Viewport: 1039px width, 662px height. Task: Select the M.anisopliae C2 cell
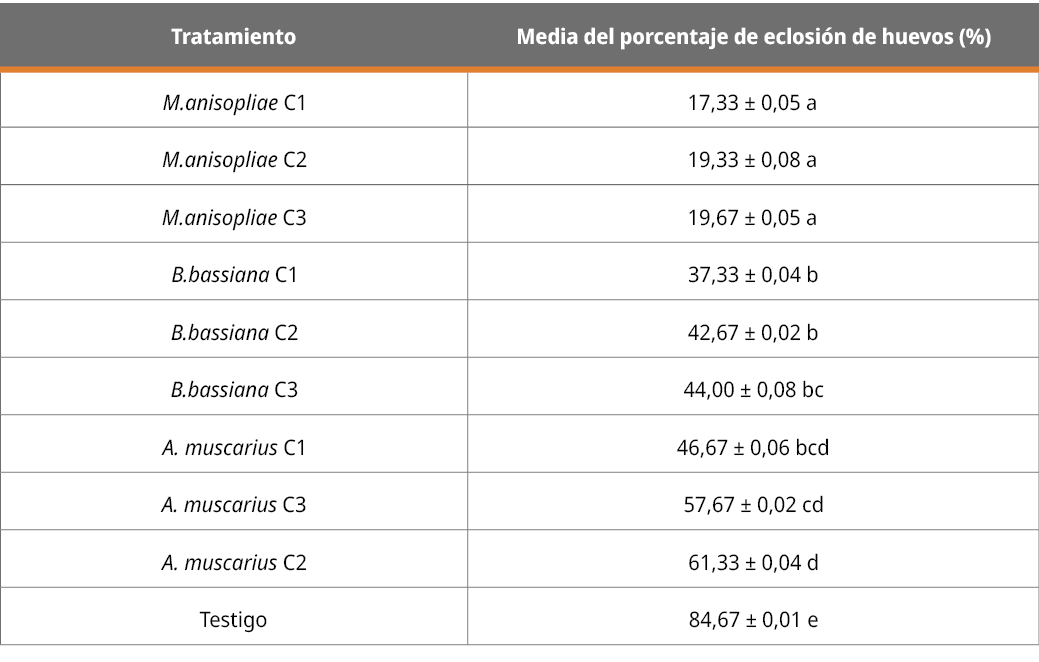click(234, 160)
